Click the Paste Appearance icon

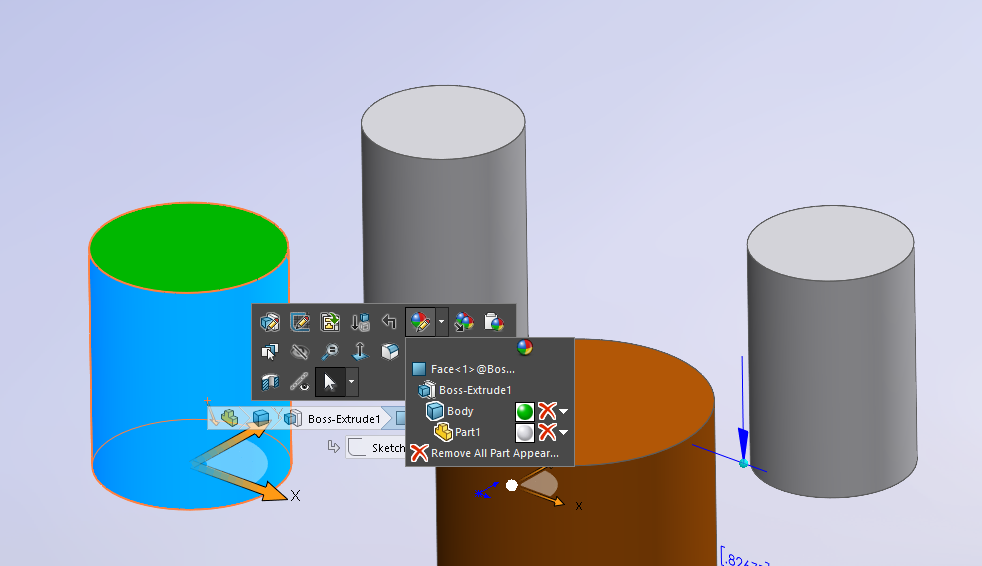click(x=493, y=322)
